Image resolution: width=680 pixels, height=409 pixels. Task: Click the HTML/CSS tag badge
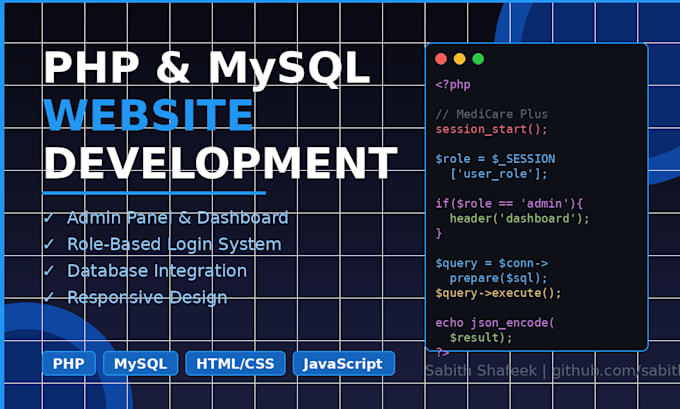point(235,363)
